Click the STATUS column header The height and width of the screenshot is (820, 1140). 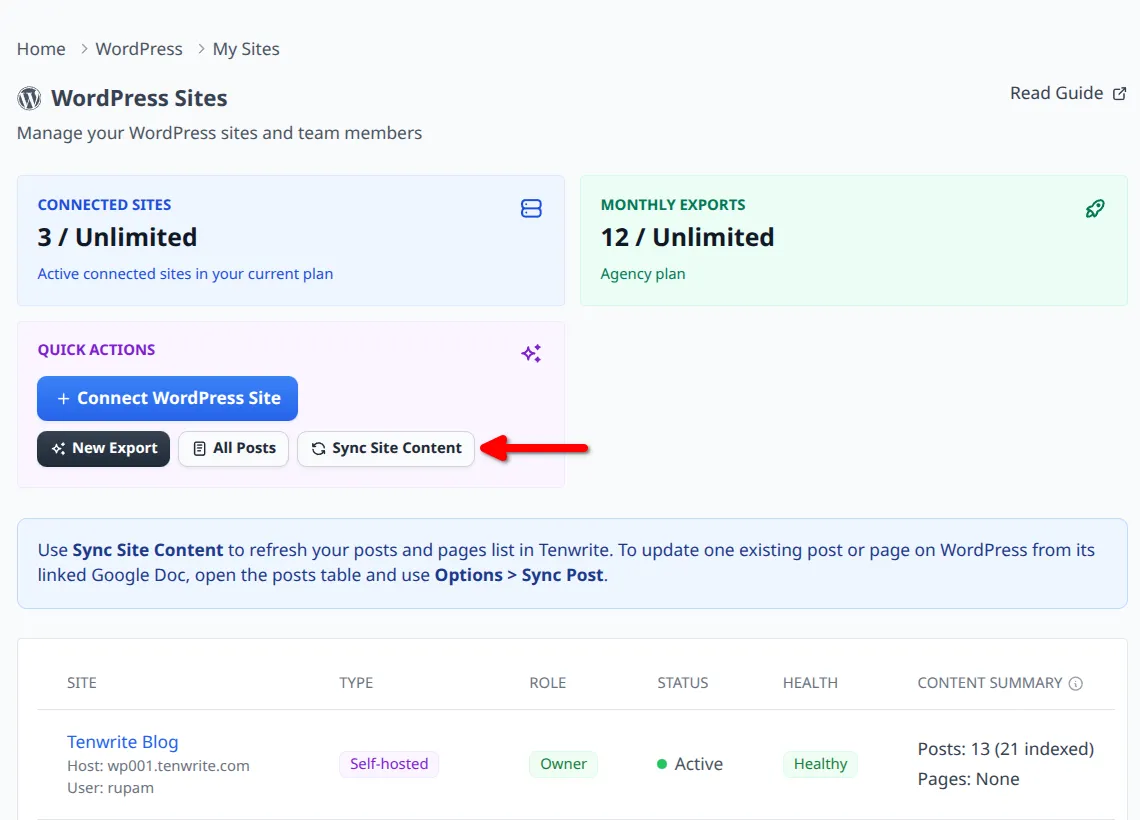pyautogui.click(x=683, y=683)
